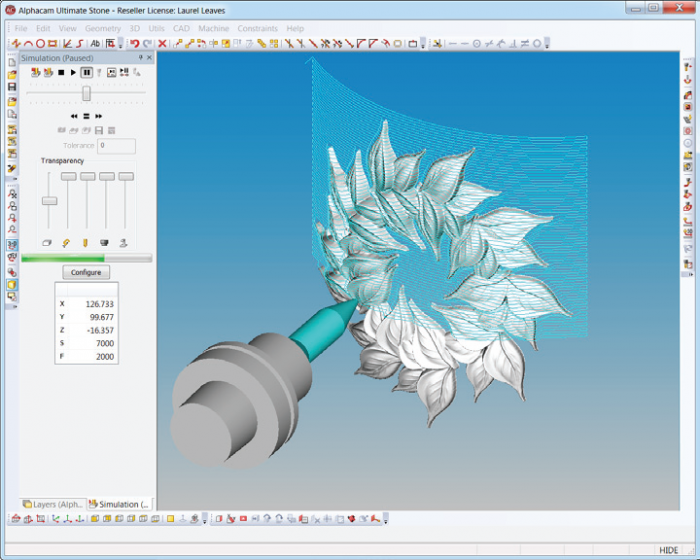Click the toolpath transparency icon
700x560 pixels.
point(66,243)
